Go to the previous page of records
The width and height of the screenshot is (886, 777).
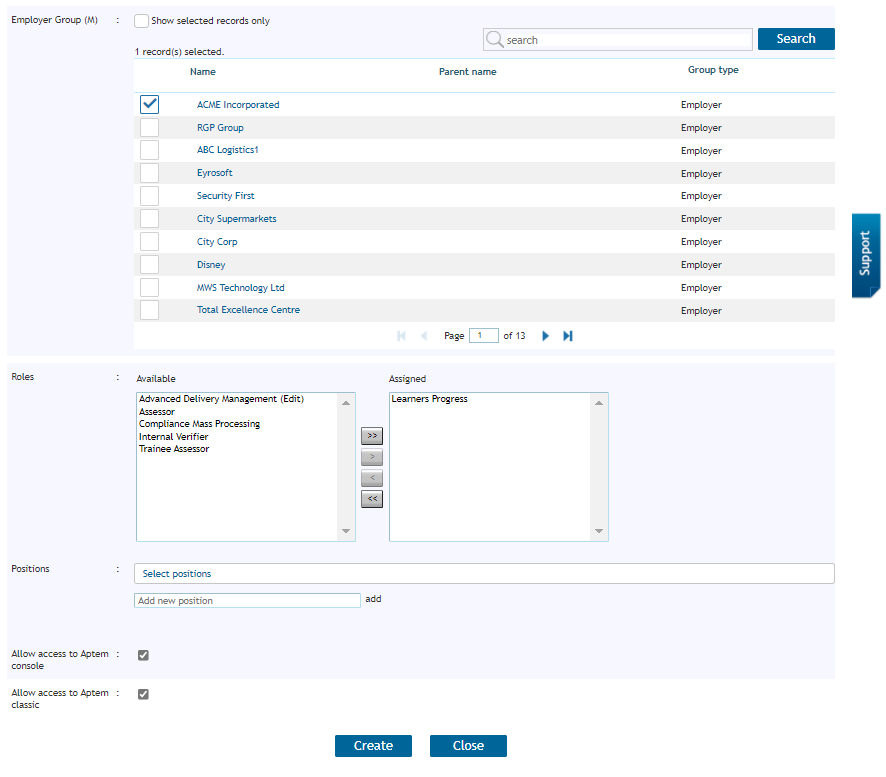424,335
